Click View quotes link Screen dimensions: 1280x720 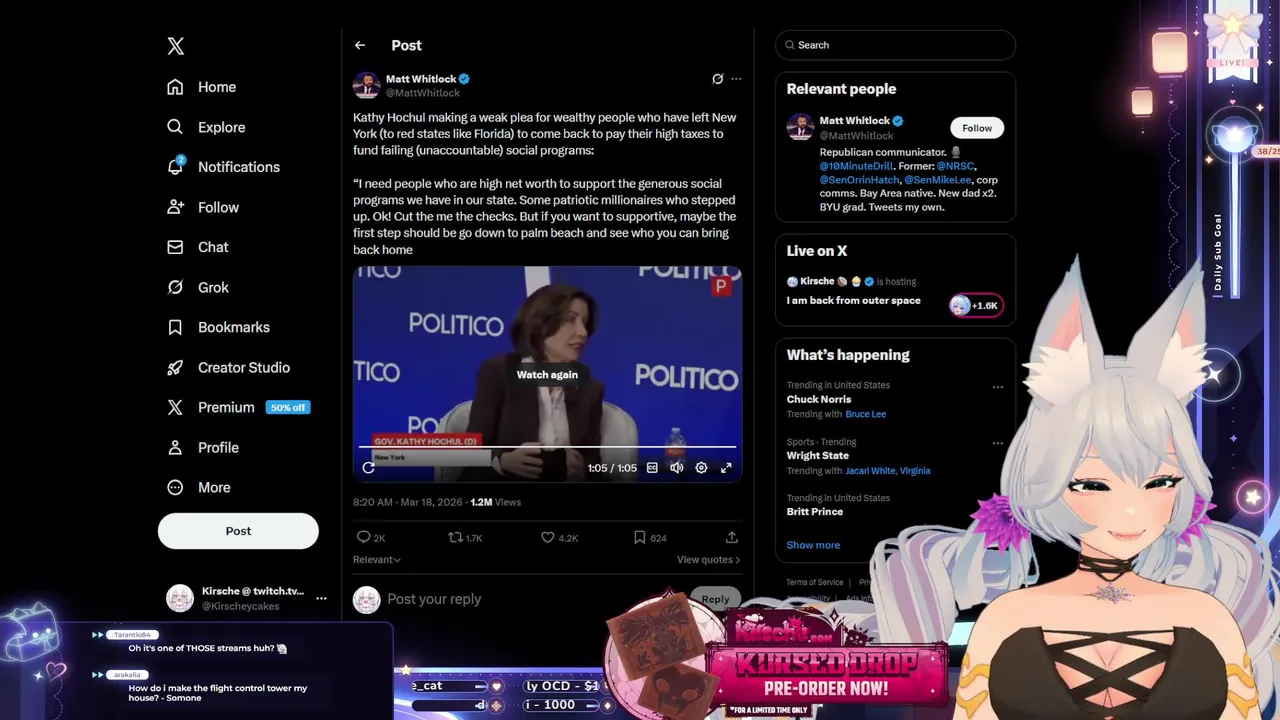709,560
